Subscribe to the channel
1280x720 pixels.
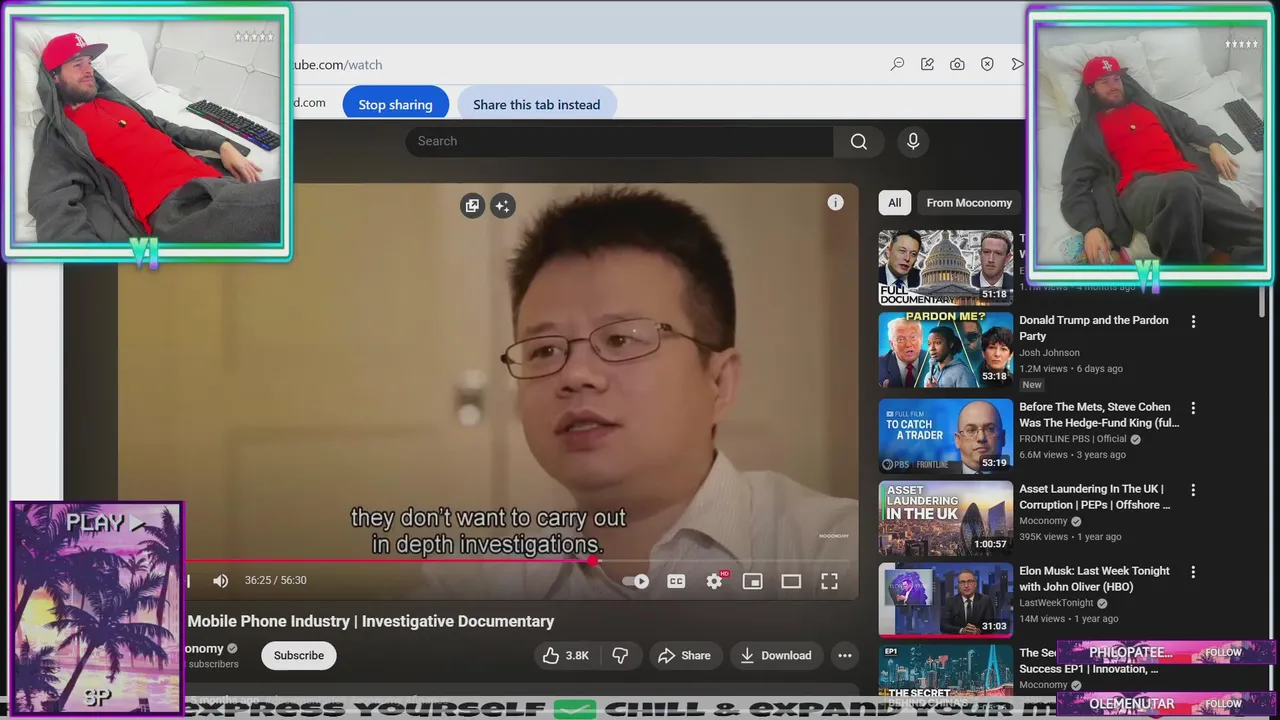pyautogui.click(x=299, y=656)
